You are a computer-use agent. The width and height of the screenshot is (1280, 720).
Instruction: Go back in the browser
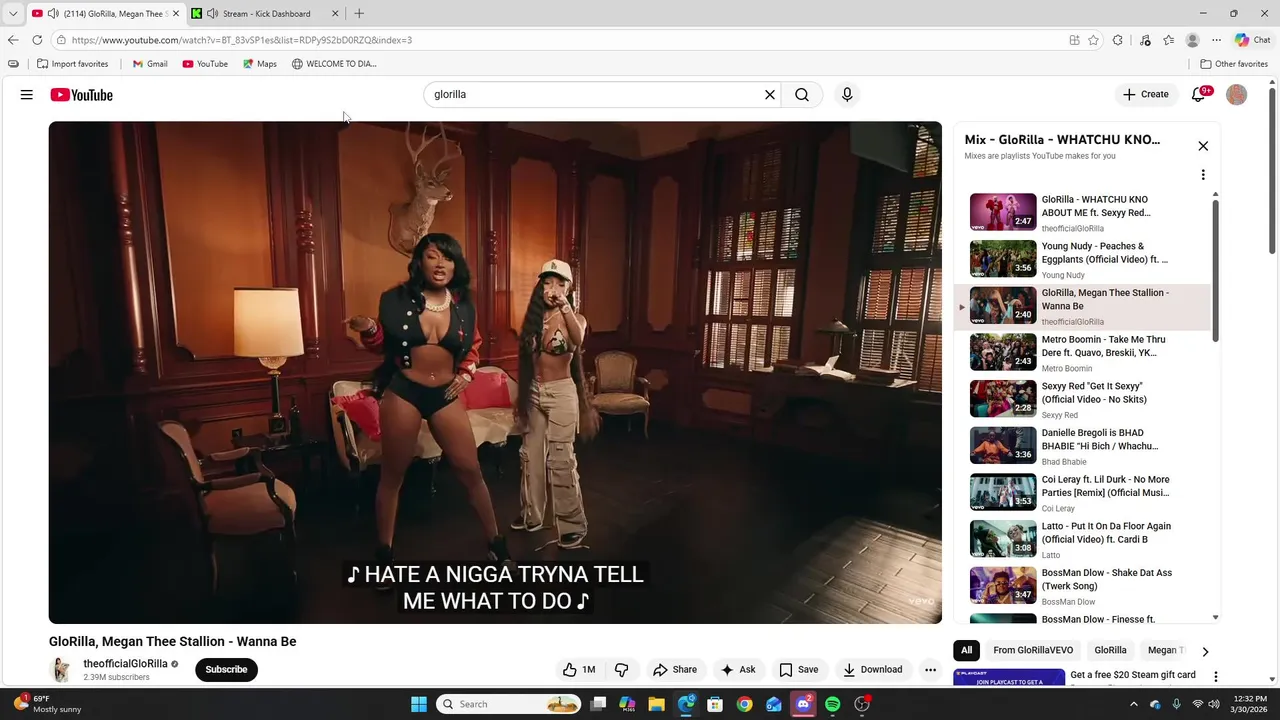click(13, 40)
